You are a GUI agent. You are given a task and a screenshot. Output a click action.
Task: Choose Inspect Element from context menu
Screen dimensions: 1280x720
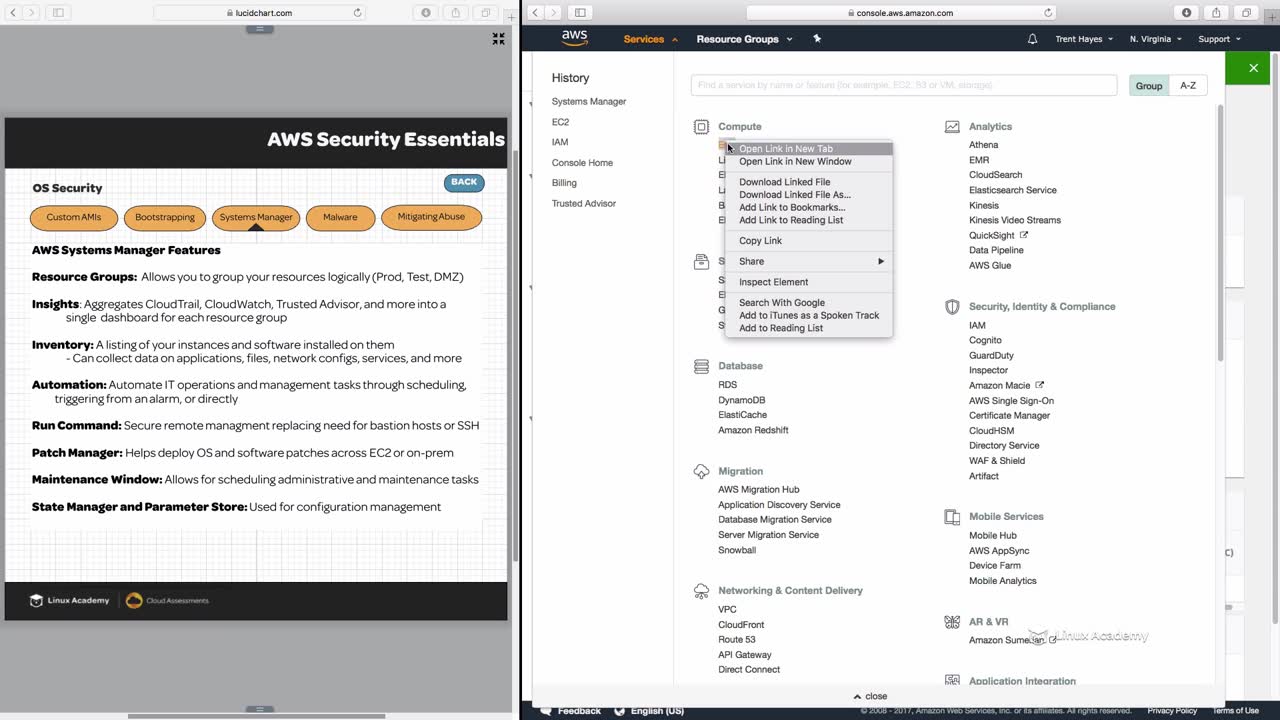click(x=809, y=282)
